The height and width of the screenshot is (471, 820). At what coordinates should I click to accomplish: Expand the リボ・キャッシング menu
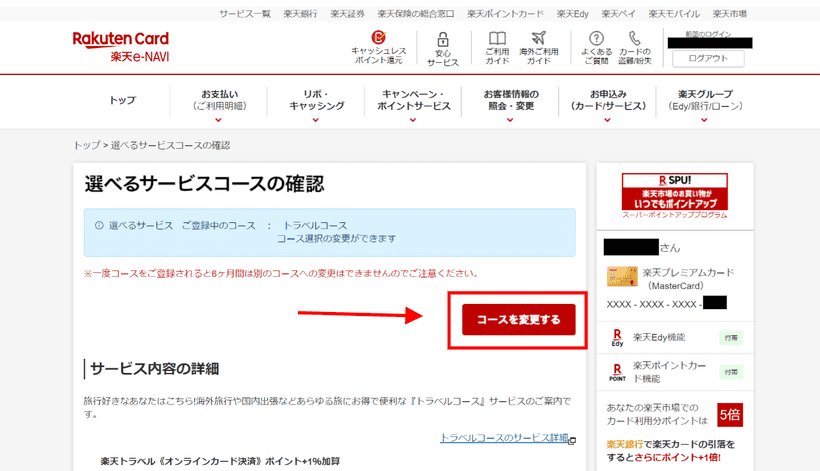click(316, 107)
